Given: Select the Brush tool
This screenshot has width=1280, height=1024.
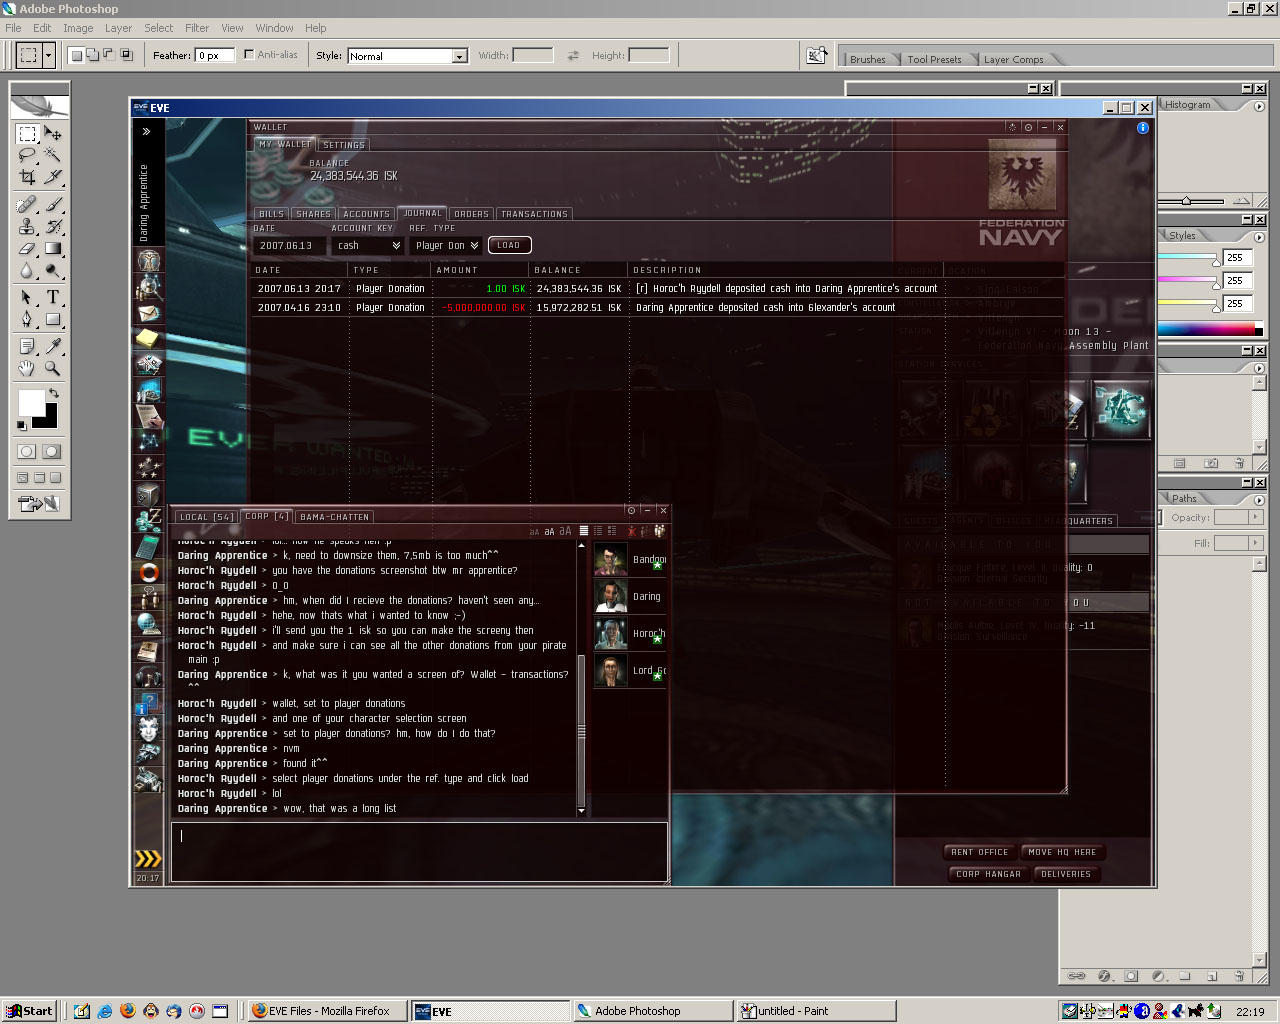Looking at the screenshot, I should 53,205.
